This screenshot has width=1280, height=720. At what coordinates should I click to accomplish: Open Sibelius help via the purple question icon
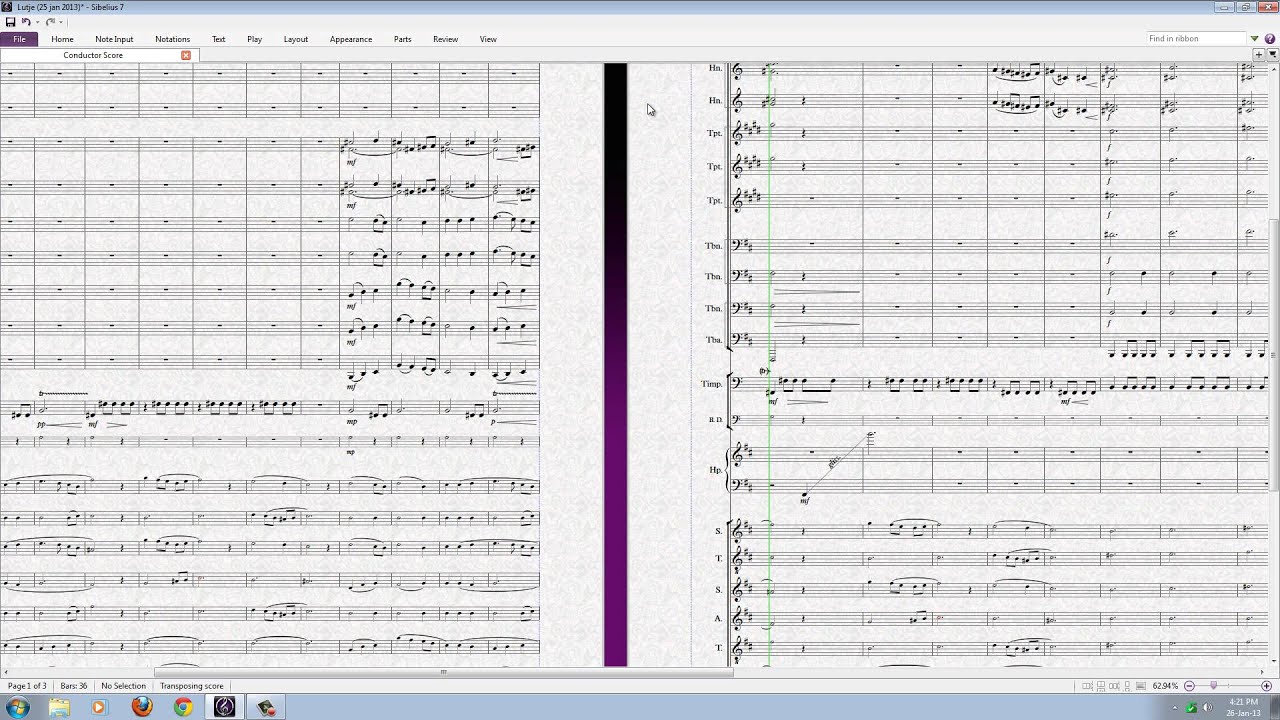[x=1270, y=39]
